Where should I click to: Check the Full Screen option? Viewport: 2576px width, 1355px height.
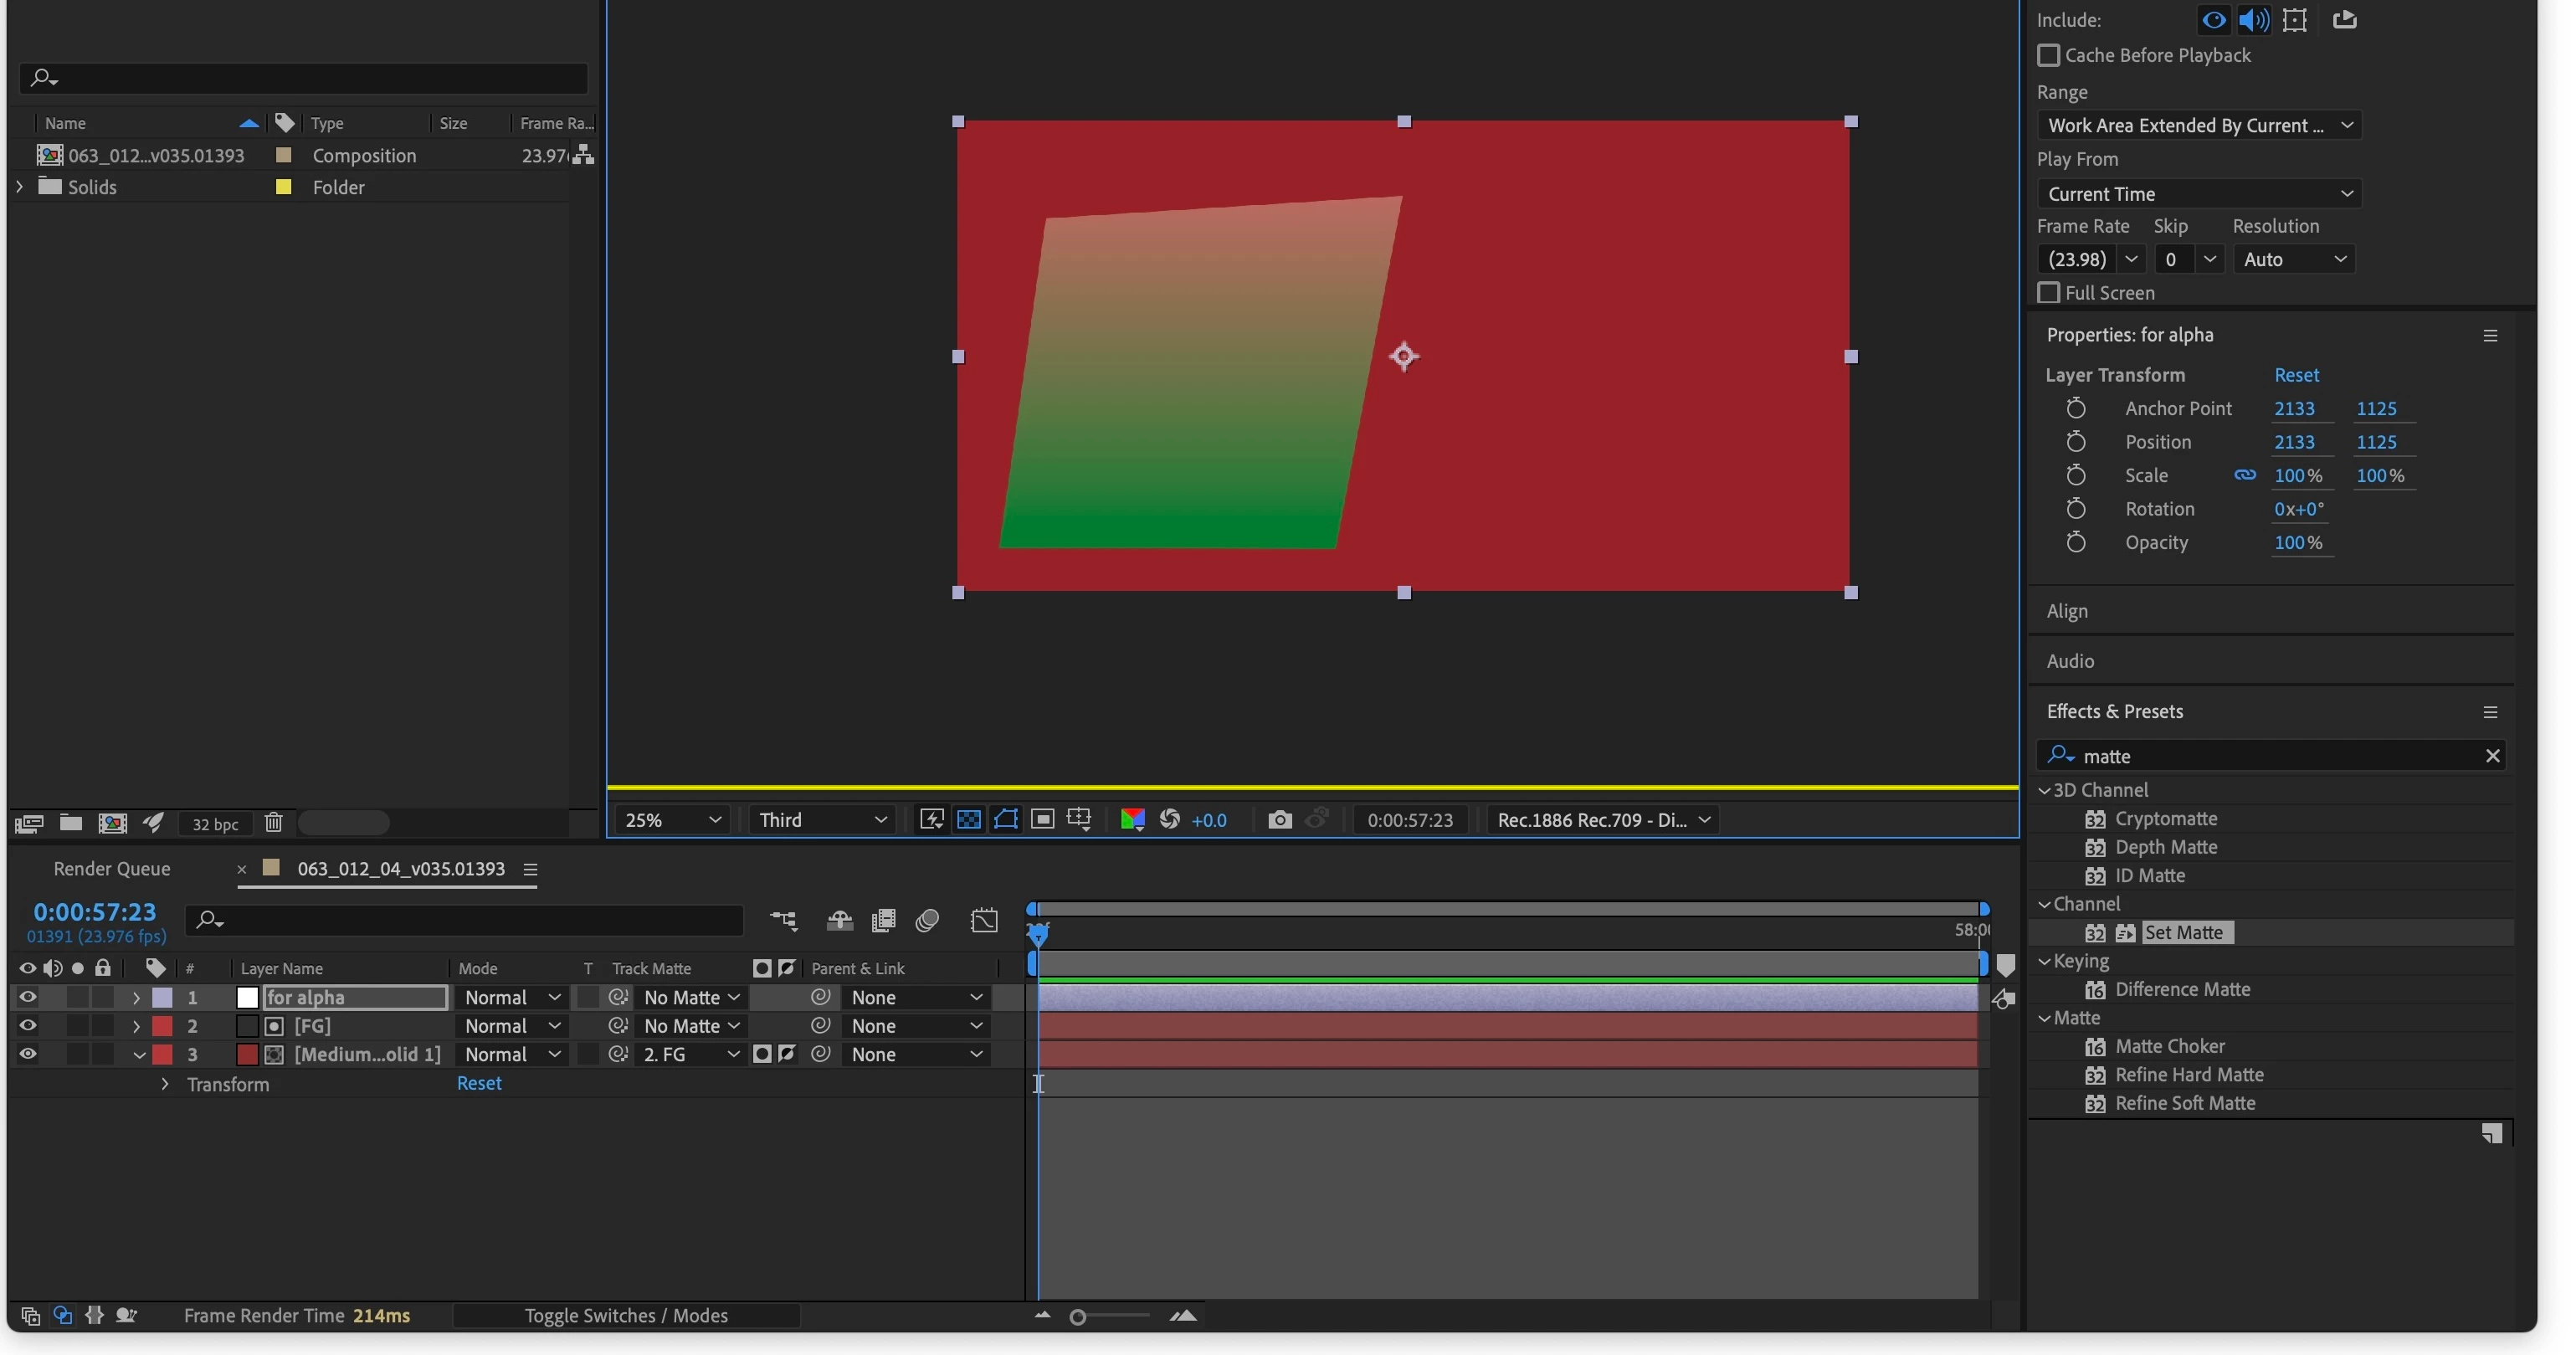2048,293
